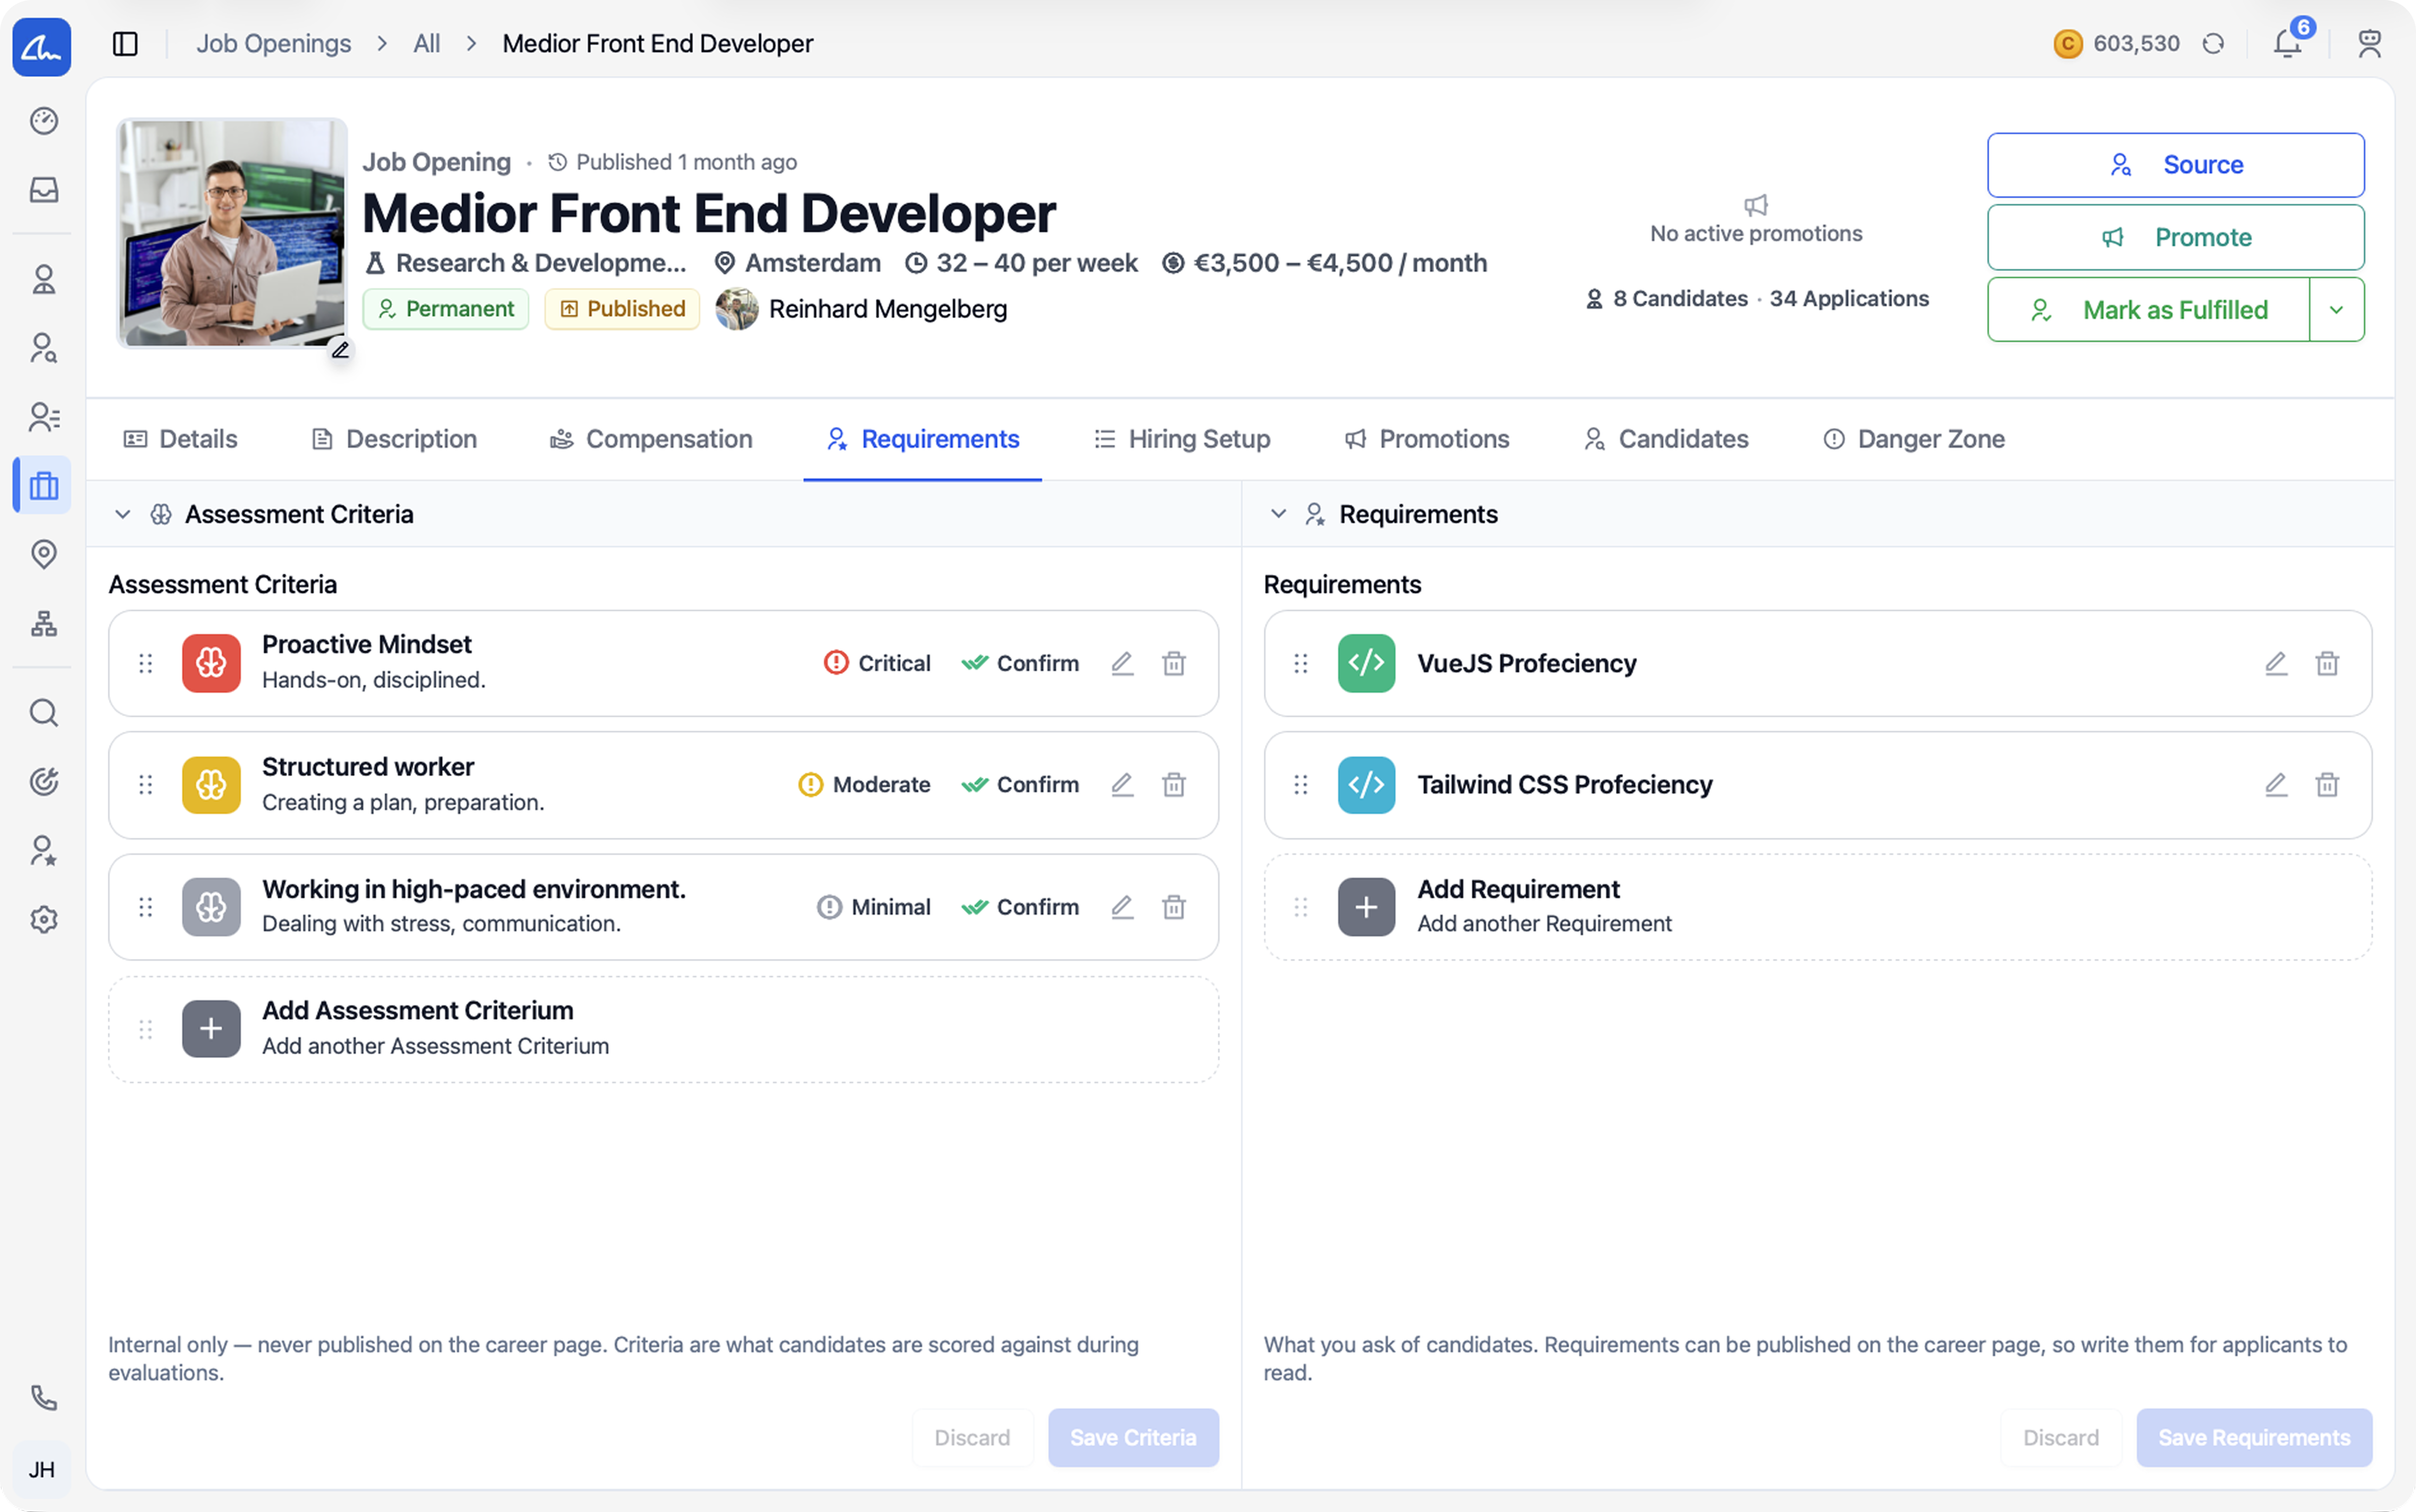Discard assessment criteria changes
Viewport: 2416px width, 1512px height.
[x=973, y=1438]
